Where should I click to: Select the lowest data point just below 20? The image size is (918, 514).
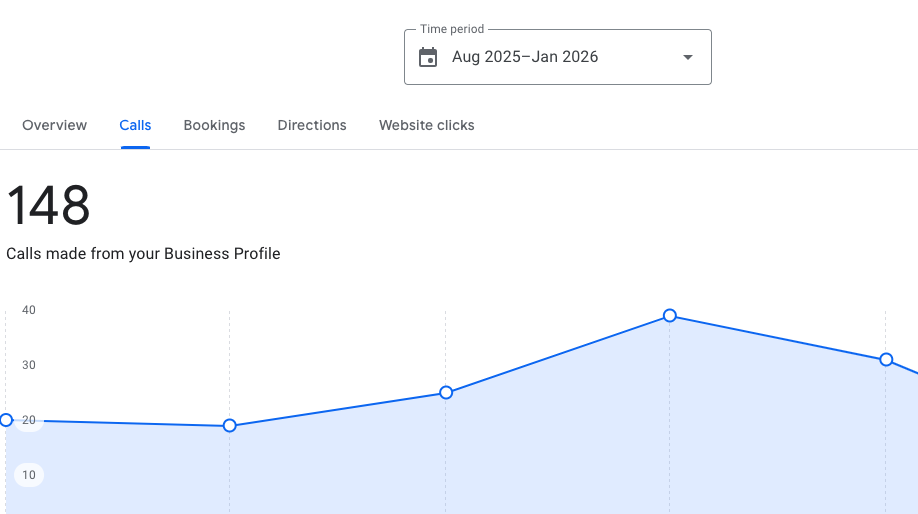tap(229, 425)
